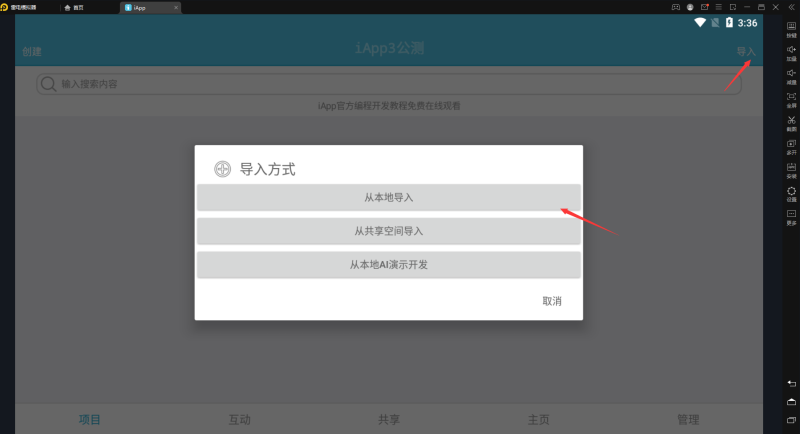
Task: Click the Wi-Fi status icon
Action: tap(699, 22)
